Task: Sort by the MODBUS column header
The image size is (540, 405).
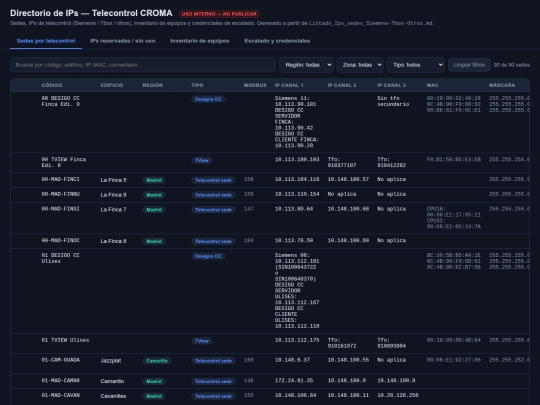Action: click(x=255, y=85)
